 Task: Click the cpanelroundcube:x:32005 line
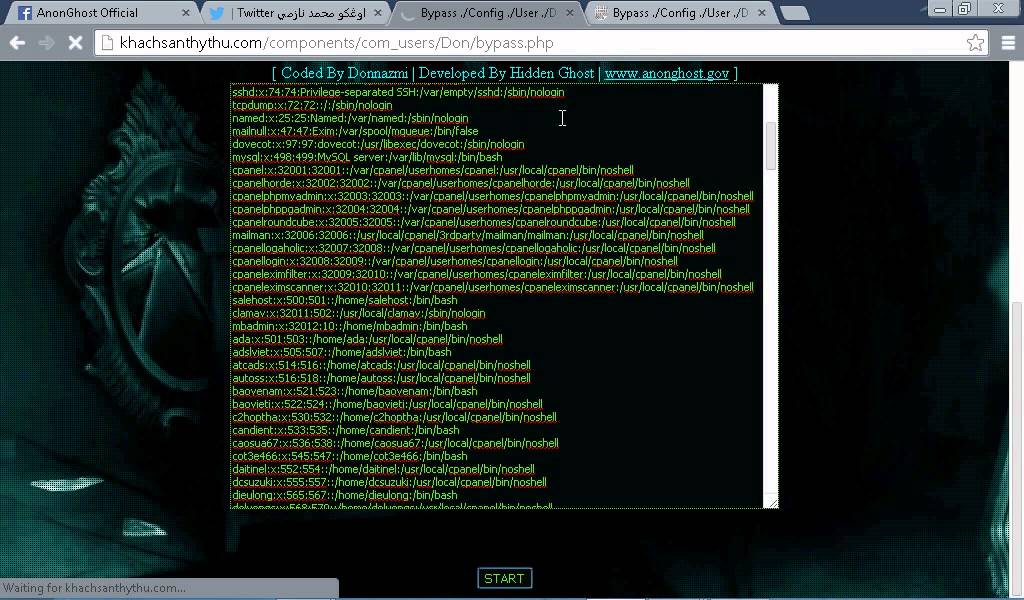(x=484, y=222)
